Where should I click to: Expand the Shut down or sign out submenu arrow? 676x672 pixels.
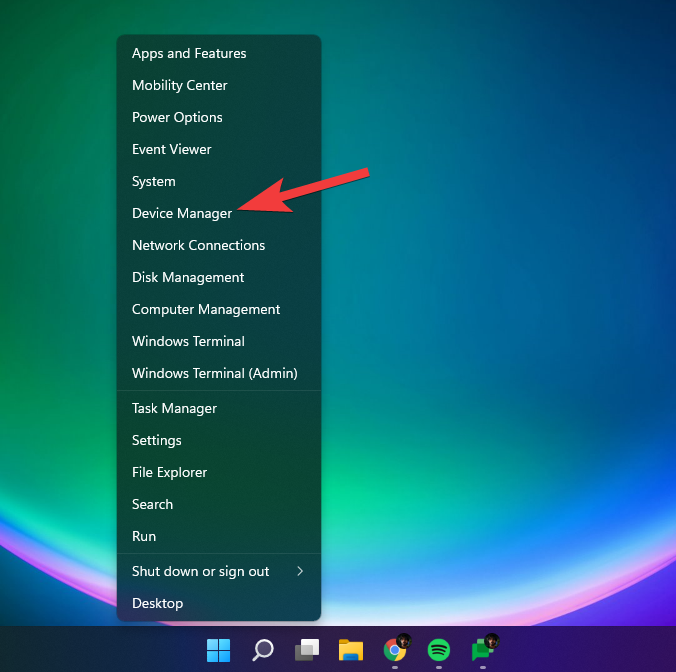300,571
